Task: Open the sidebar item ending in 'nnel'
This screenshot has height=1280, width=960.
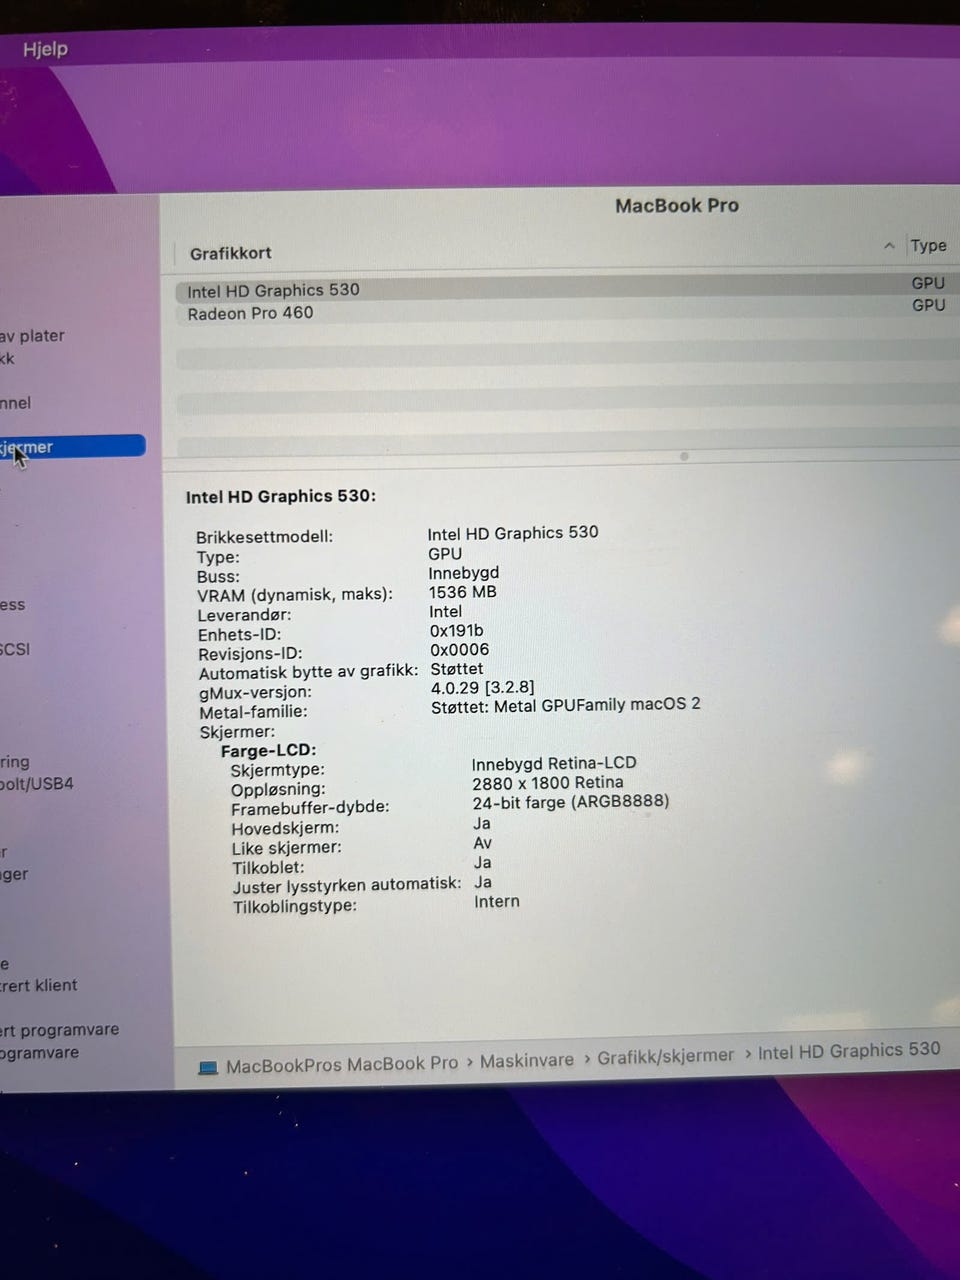Action: tap(16, 403)
